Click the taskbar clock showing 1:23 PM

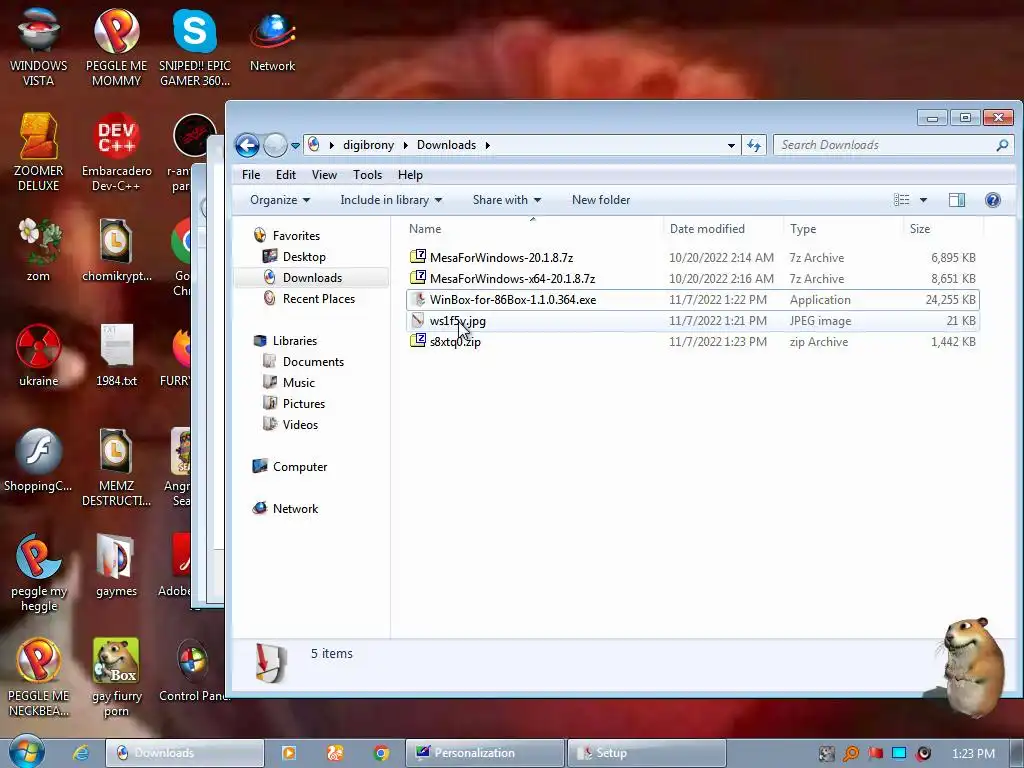[x=973, y=754]
